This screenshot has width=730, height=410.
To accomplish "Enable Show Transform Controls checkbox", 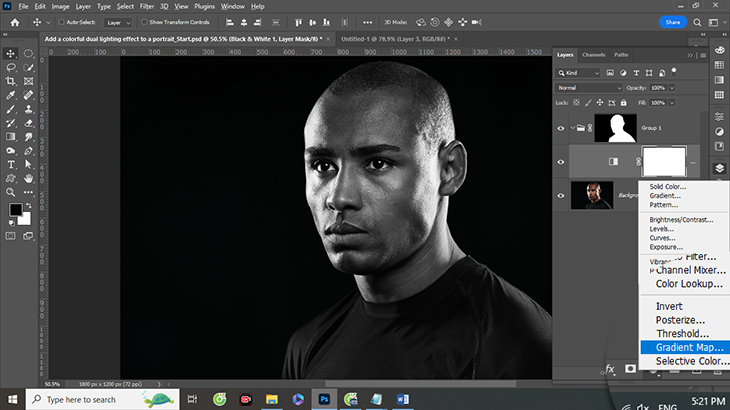I will pyautogui.click(x=143, y=21).
